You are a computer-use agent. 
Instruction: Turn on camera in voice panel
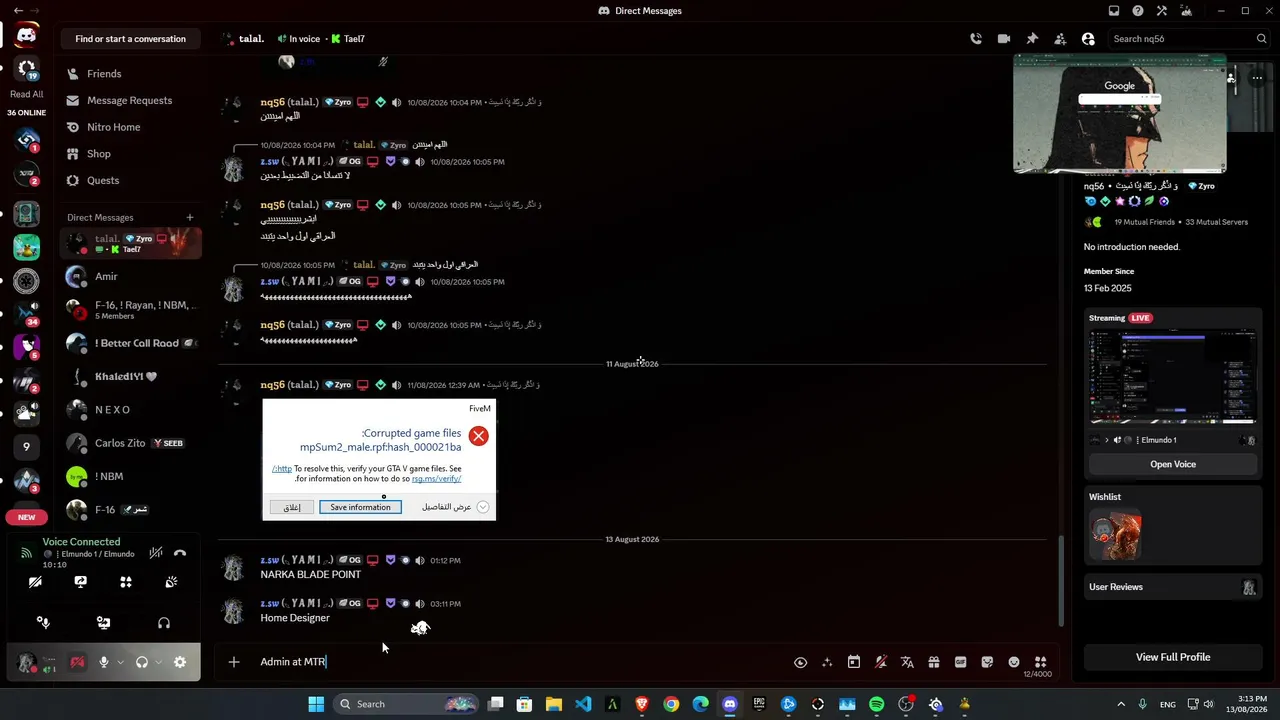pyautogui.click(x=35, y=582)
